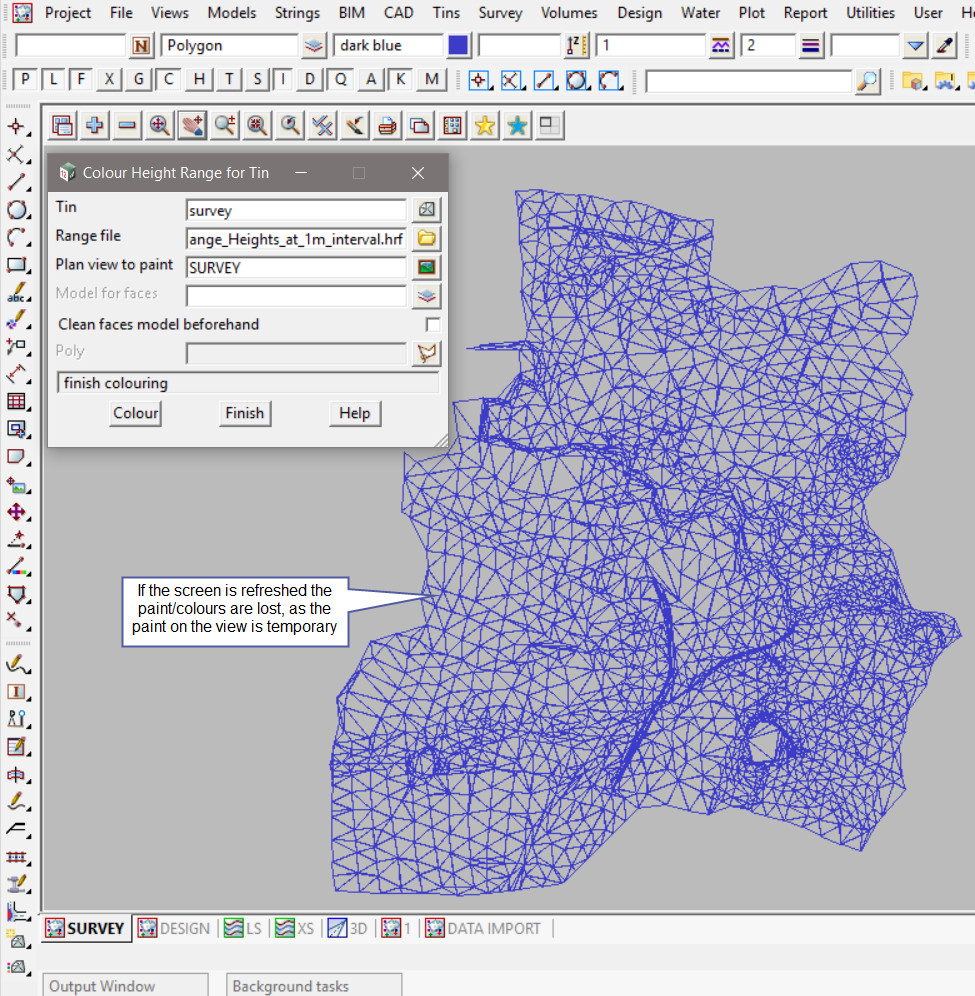Viewport: 975px width, 996px height.
Task: Click the magnifier search icon beside search box
Action: pyautogui.click(x=868, y=81)
